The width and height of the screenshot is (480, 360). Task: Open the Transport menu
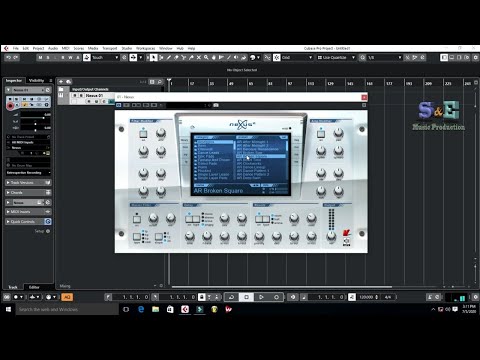pyautogui.click(x=110, y=48)
